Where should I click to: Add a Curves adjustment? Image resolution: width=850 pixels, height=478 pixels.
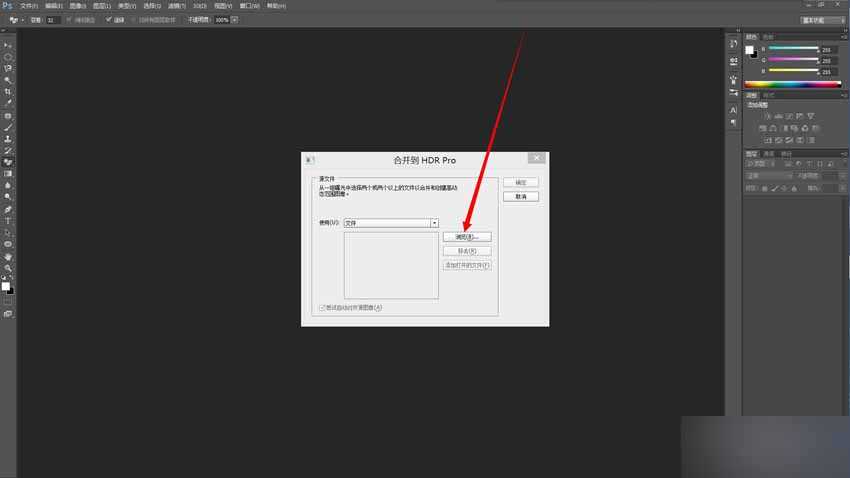coord(789,117)
